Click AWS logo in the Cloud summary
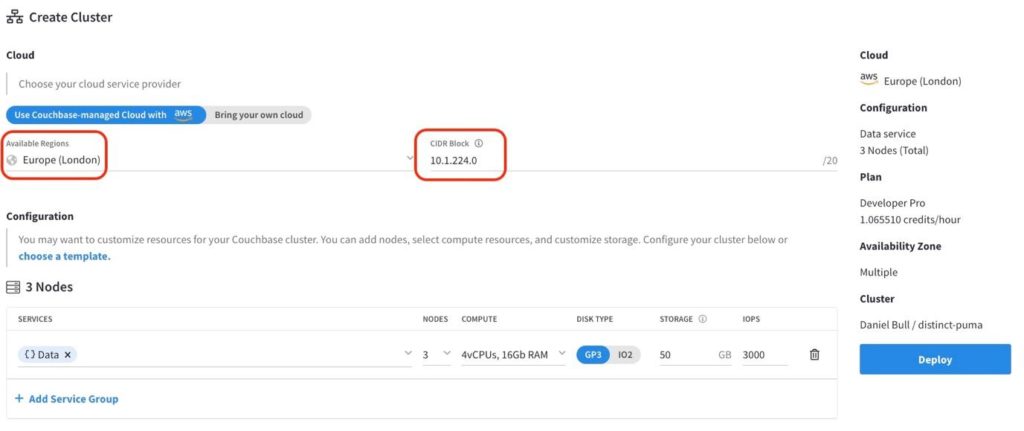The image size is (1024, 431). coord(869,79)
